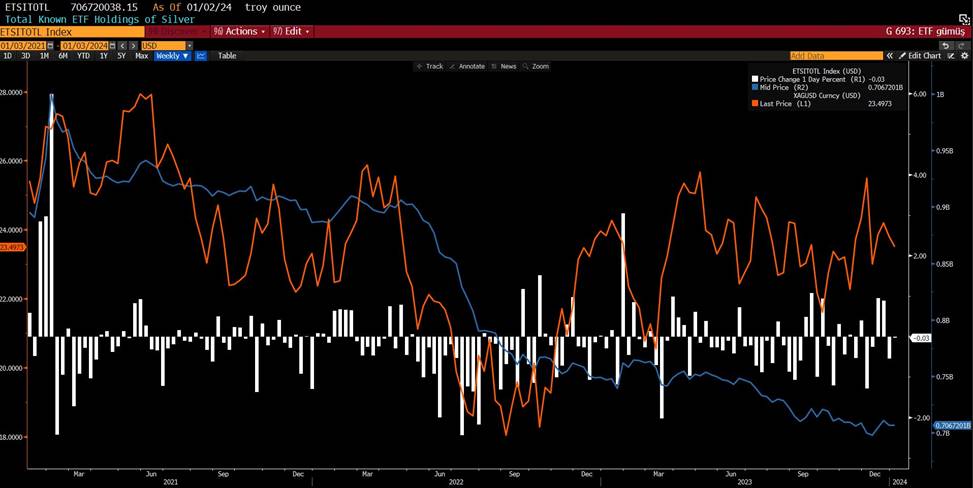Image resolution: width=973 pixels, height=488 pixels.
Task: Step date range forward with right arrow
Action: point(133,46)
